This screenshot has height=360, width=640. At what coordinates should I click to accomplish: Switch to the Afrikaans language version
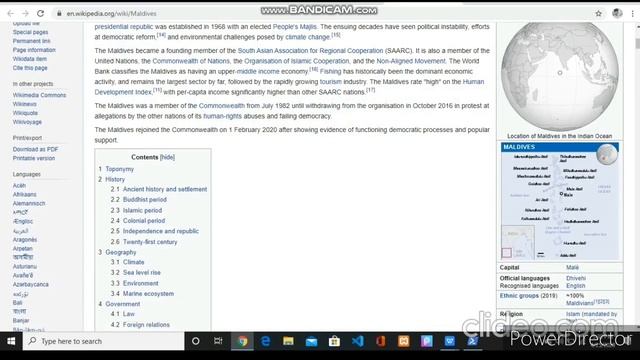click(x=24, y=194)
